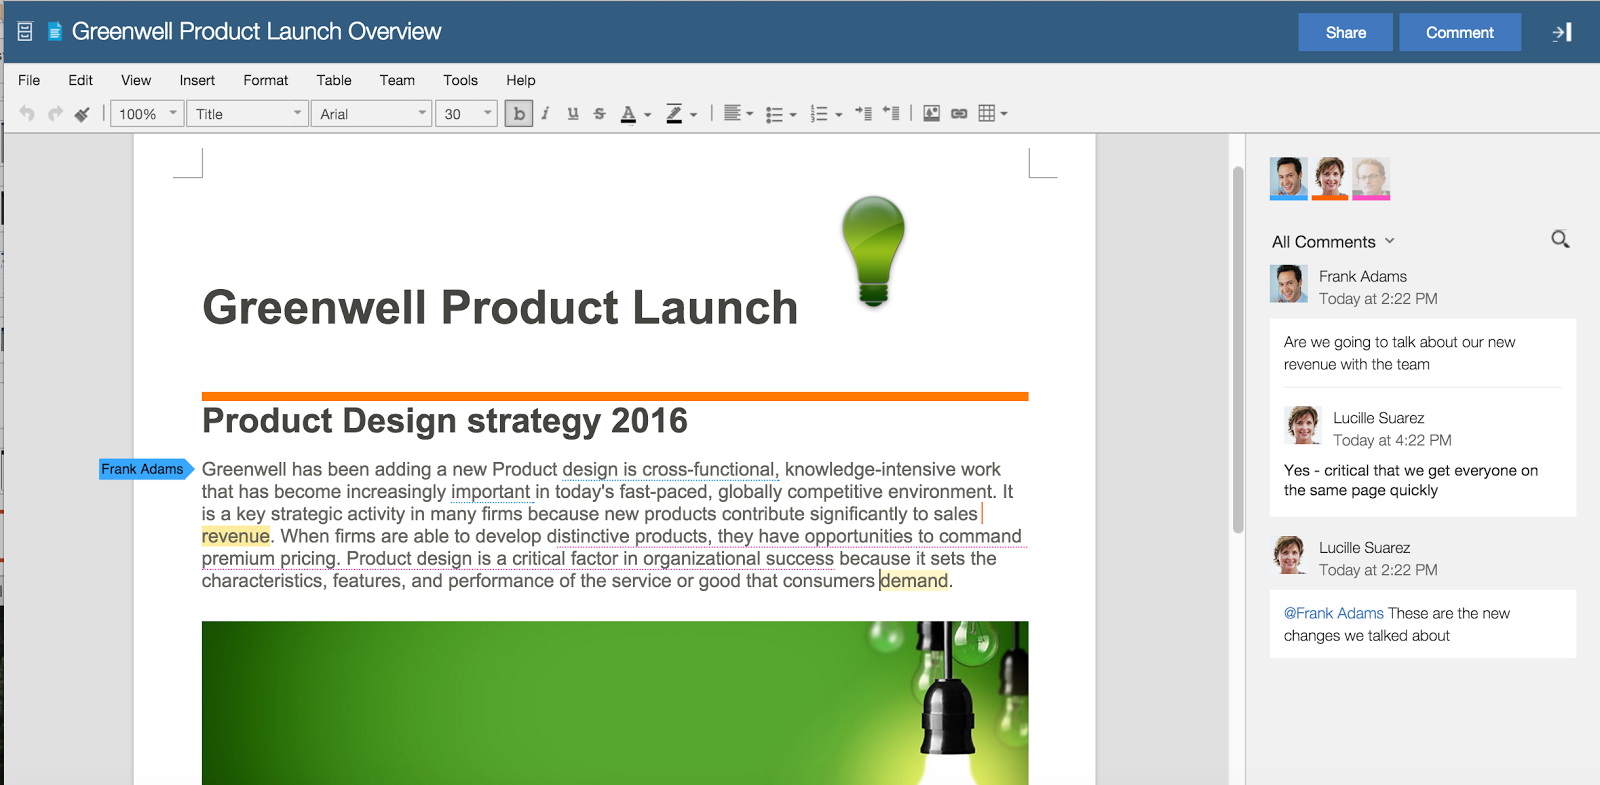This screenshot has height=785, width=1600.
Task: Apply the highlight color marker
Action: [x=674, y=114]
